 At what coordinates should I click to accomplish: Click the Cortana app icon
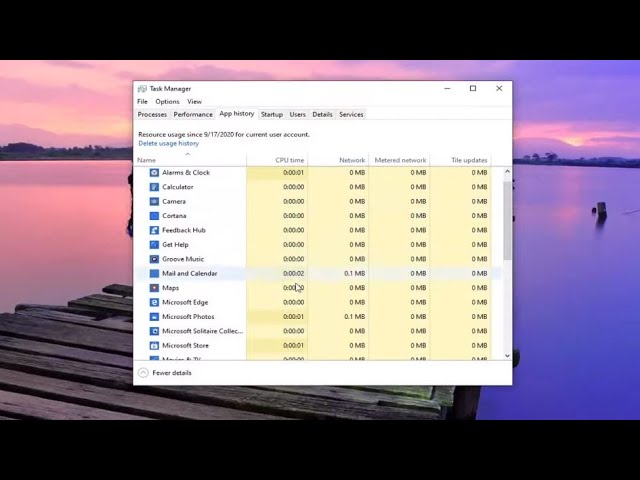pos(154,216)
